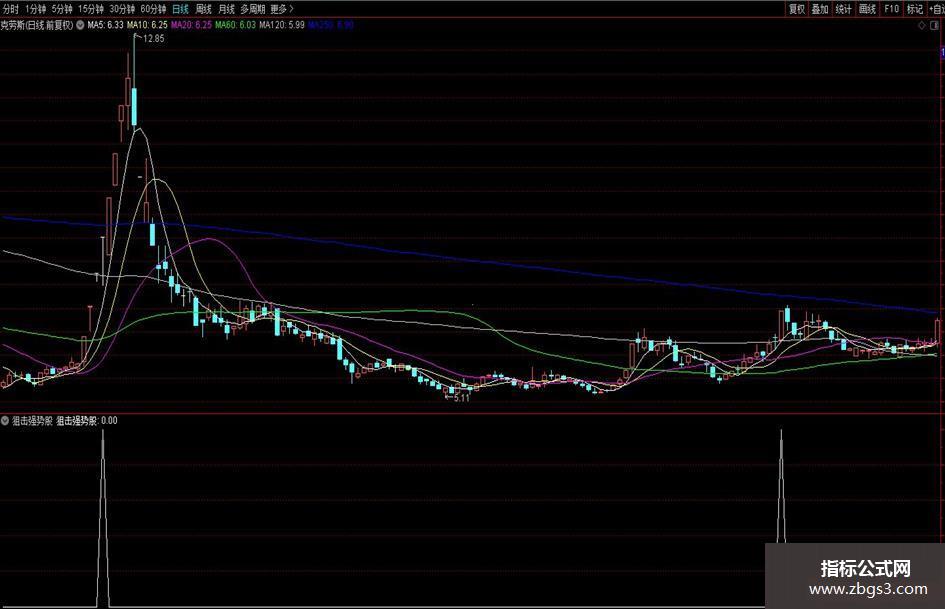This screenshot has height=609, width=945.
Task: Open the MA settings dropdown beside 克劳斯
Action: click(80, 25)
